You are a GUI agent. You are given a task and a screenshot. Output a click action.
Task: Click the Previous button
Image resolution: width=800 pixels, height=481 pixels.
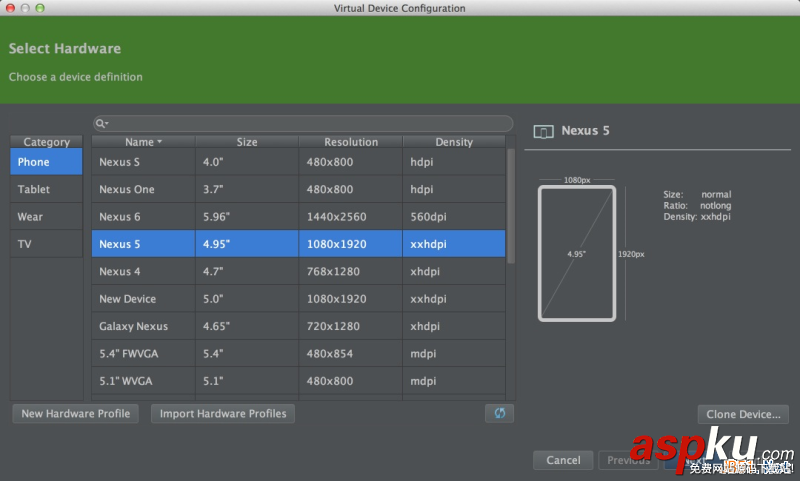click(628, 460)
